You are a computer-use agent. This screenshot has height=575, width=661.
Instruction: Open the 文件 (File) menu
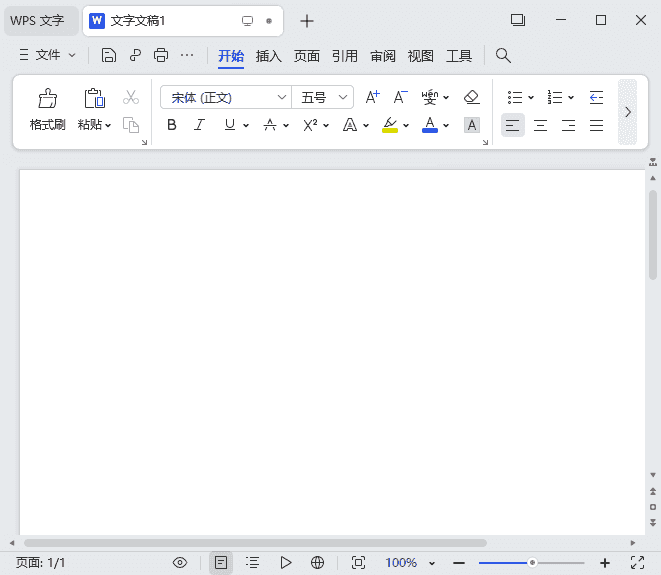[47, 56]
